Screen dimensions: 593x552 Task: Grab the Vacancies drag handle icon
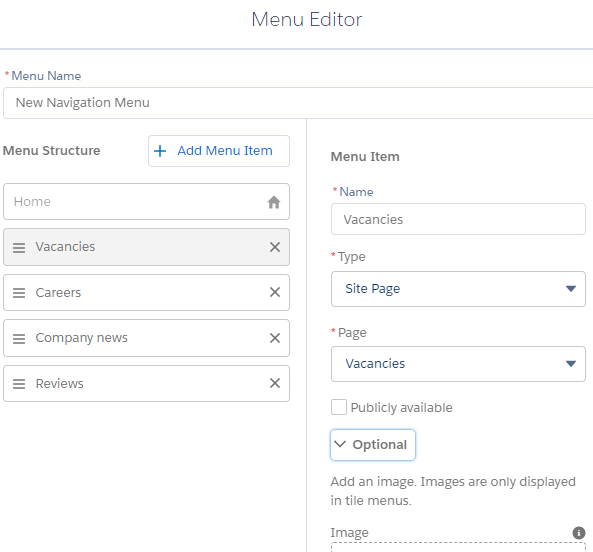coord(19,248)
